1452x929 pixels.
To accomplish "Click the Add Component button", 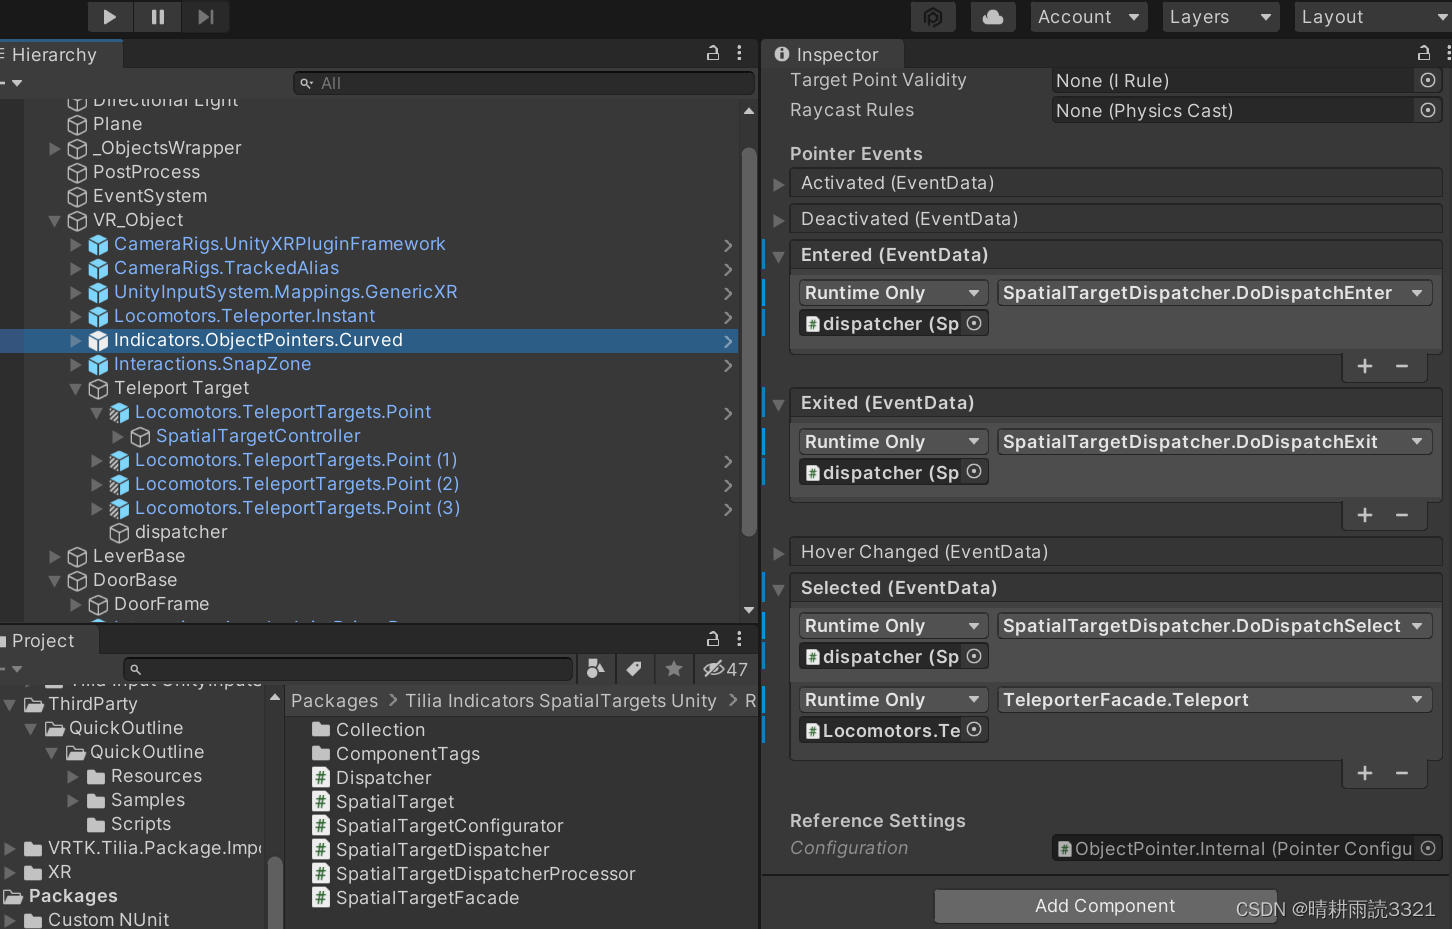I will tap(1105, 906).
